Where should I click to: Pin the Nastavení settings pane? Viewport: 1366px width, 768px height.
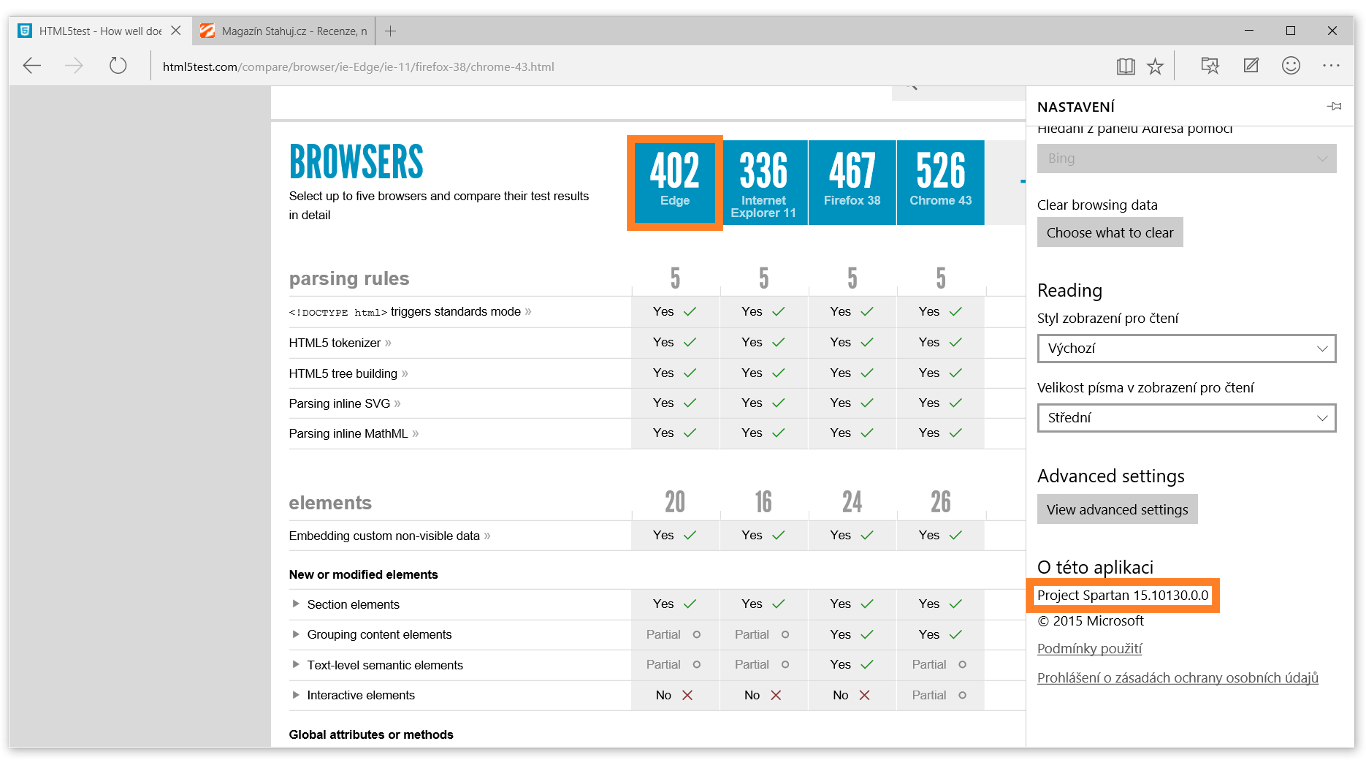tap(1334, 106)
